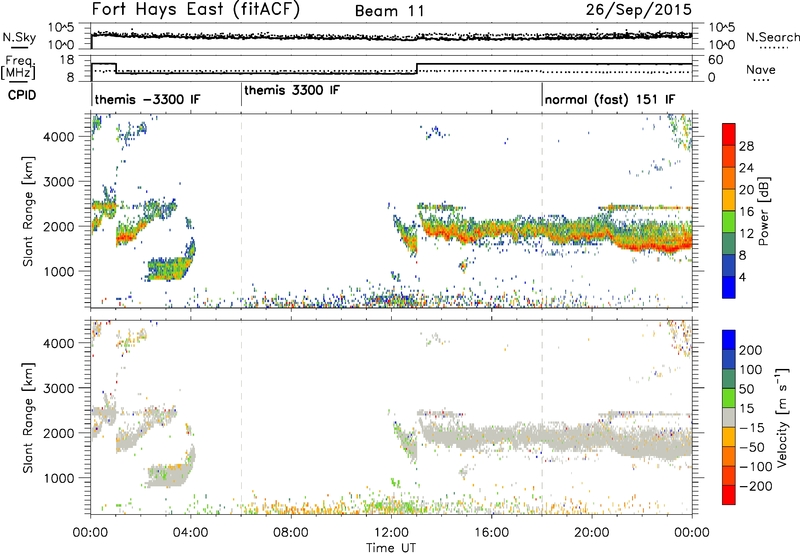
Task: Click the "18" frequency axis tick label
Action: pos(67,60)
